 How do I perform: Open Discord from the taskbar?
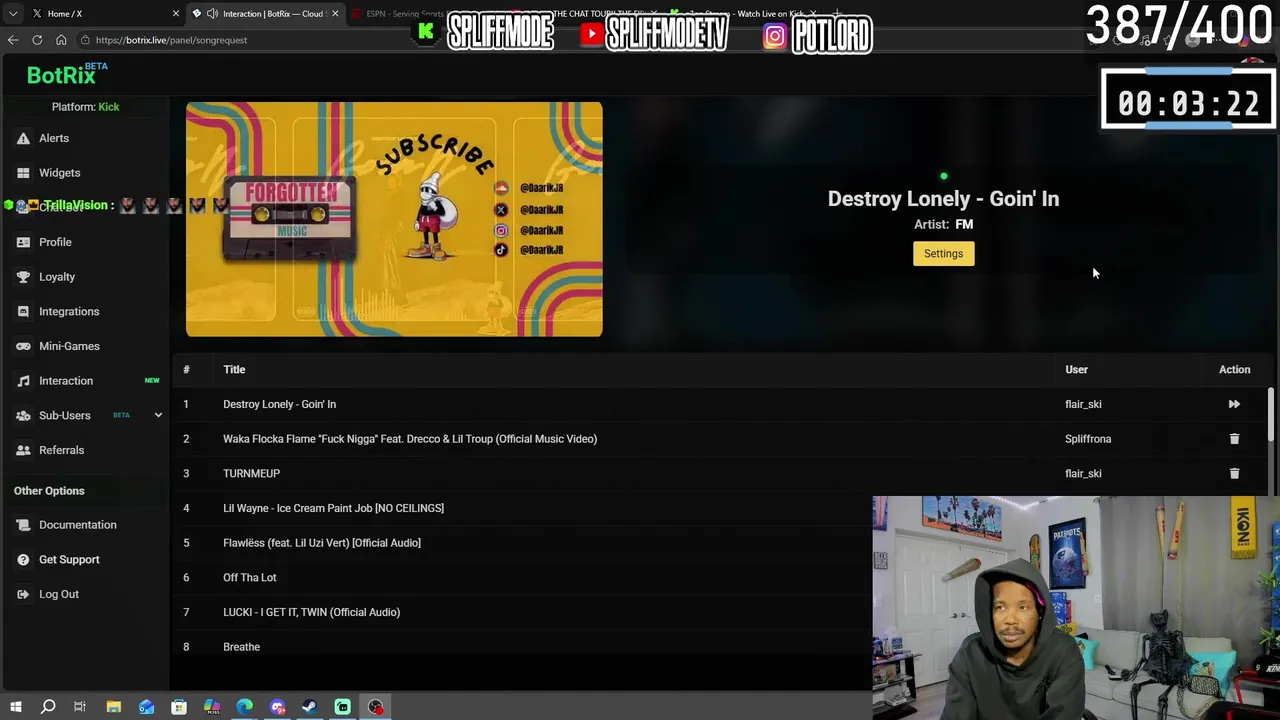[x=277, y=707]
